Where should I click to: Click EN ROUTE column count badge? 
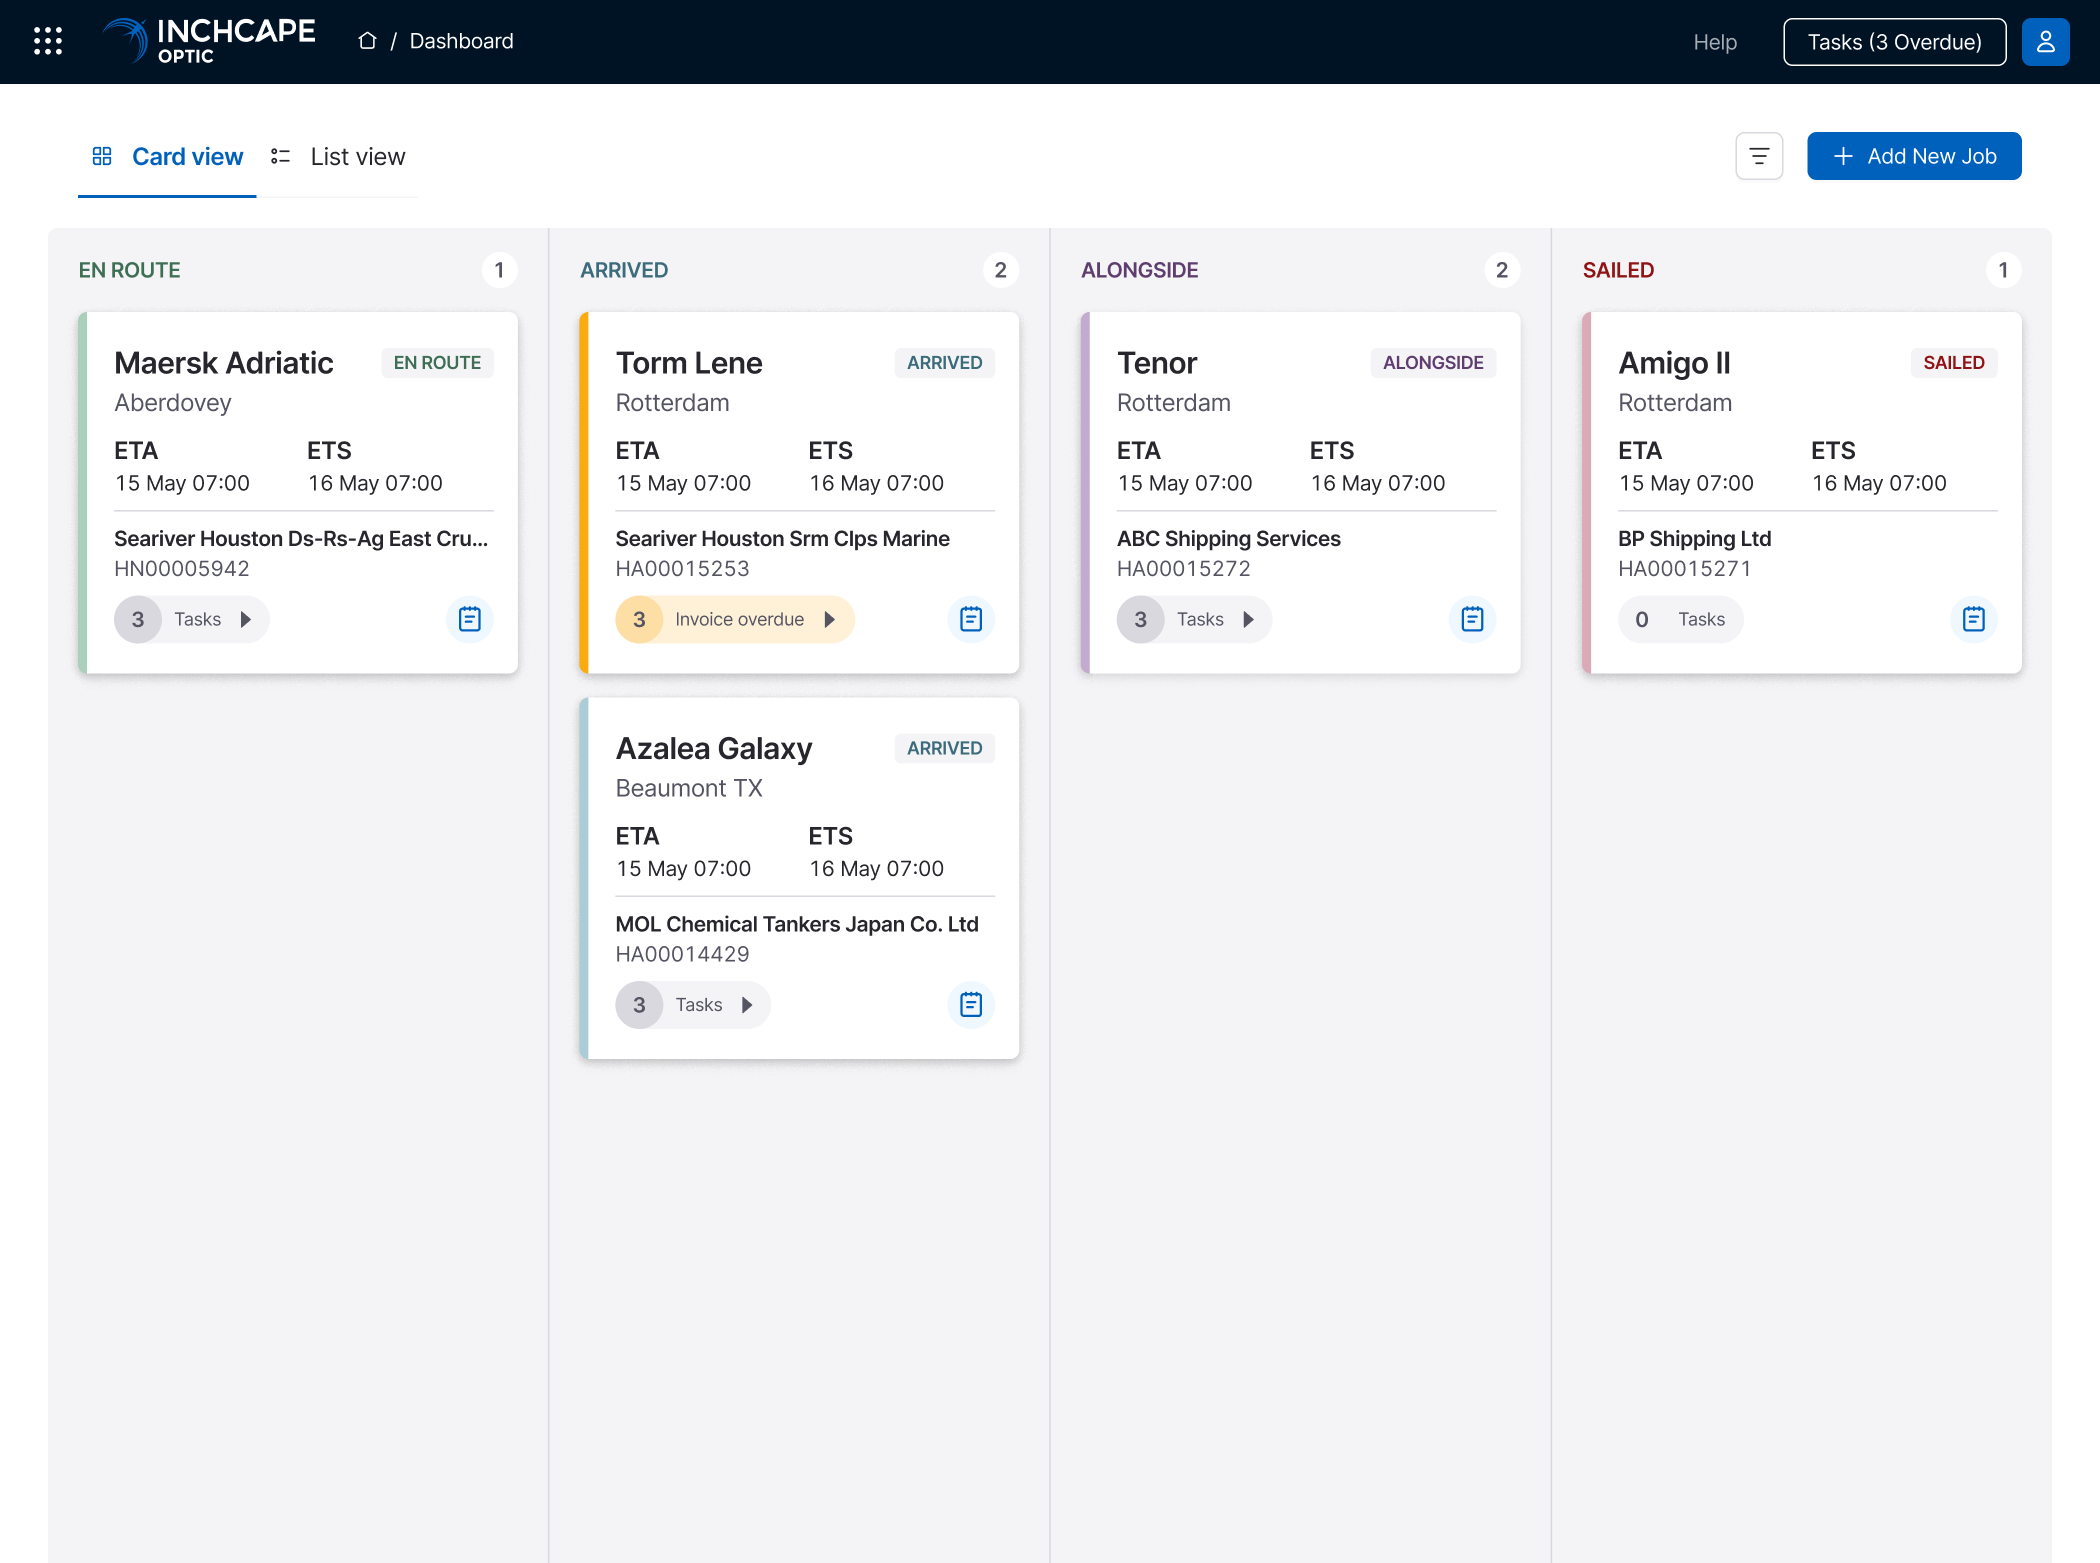pos(499,270)
